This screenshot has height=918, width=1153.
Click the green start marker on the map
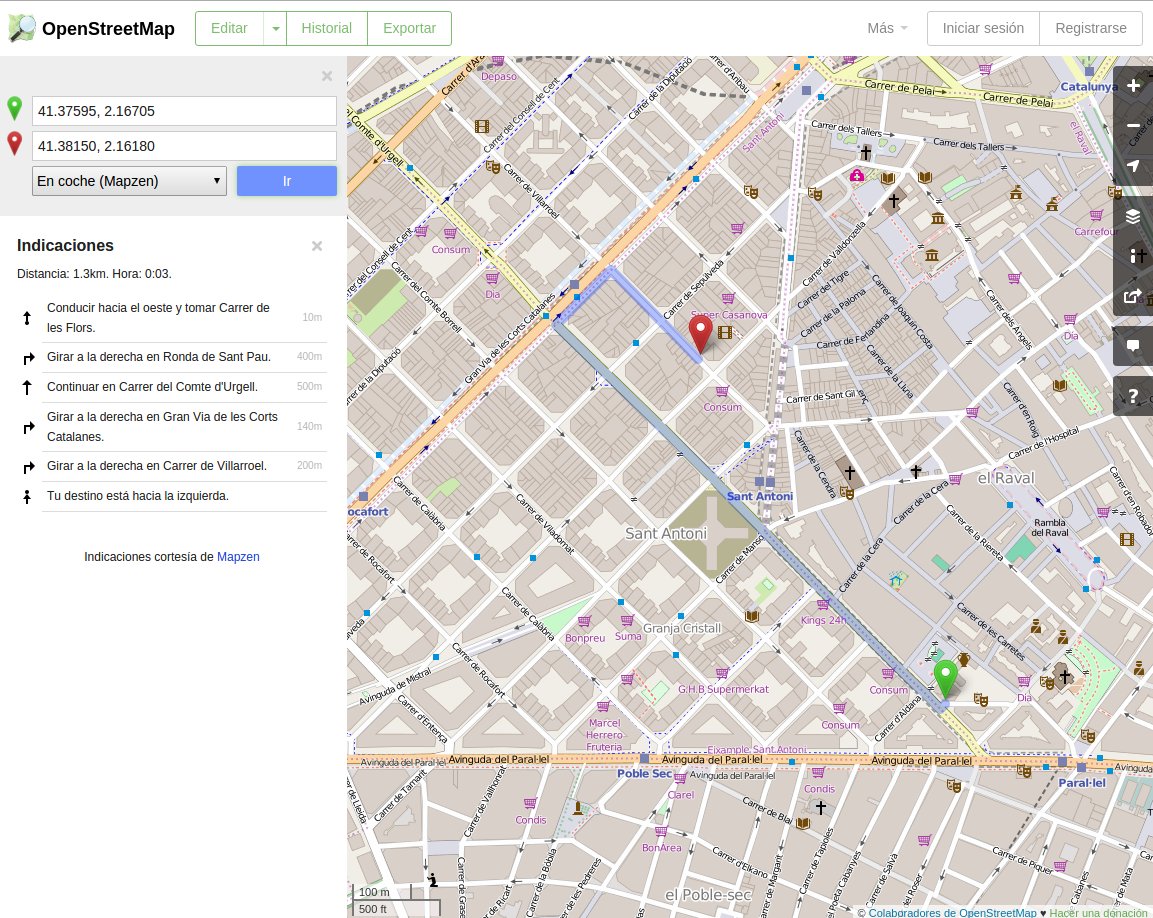(x=945, y=679)
